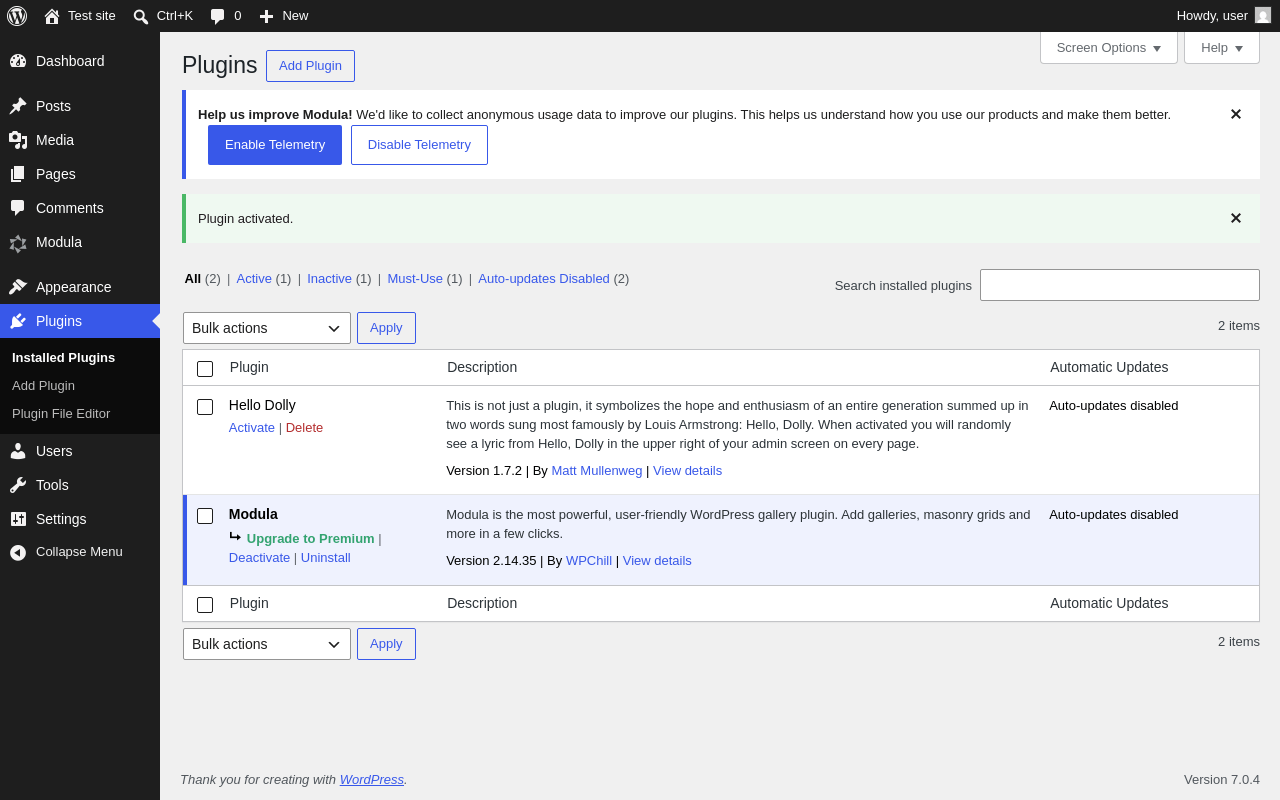Click the bottom Apply button
This screenshot has height=800, width=1280.
pyautogui.click(x=386, y=644)
